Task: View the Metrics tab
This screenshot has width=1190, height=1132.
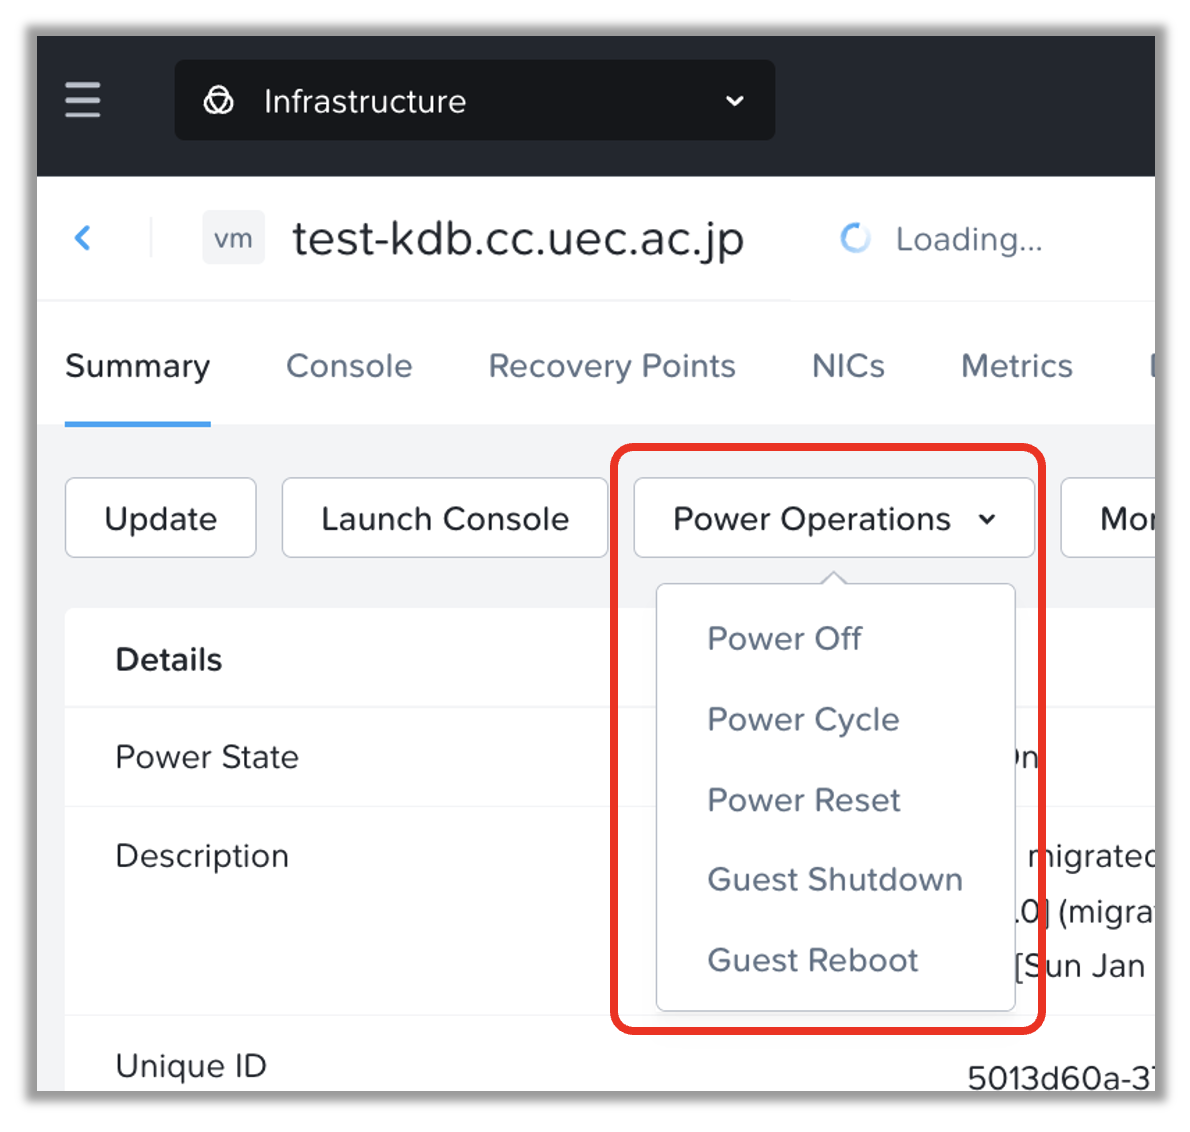Action: point(1016,366)
